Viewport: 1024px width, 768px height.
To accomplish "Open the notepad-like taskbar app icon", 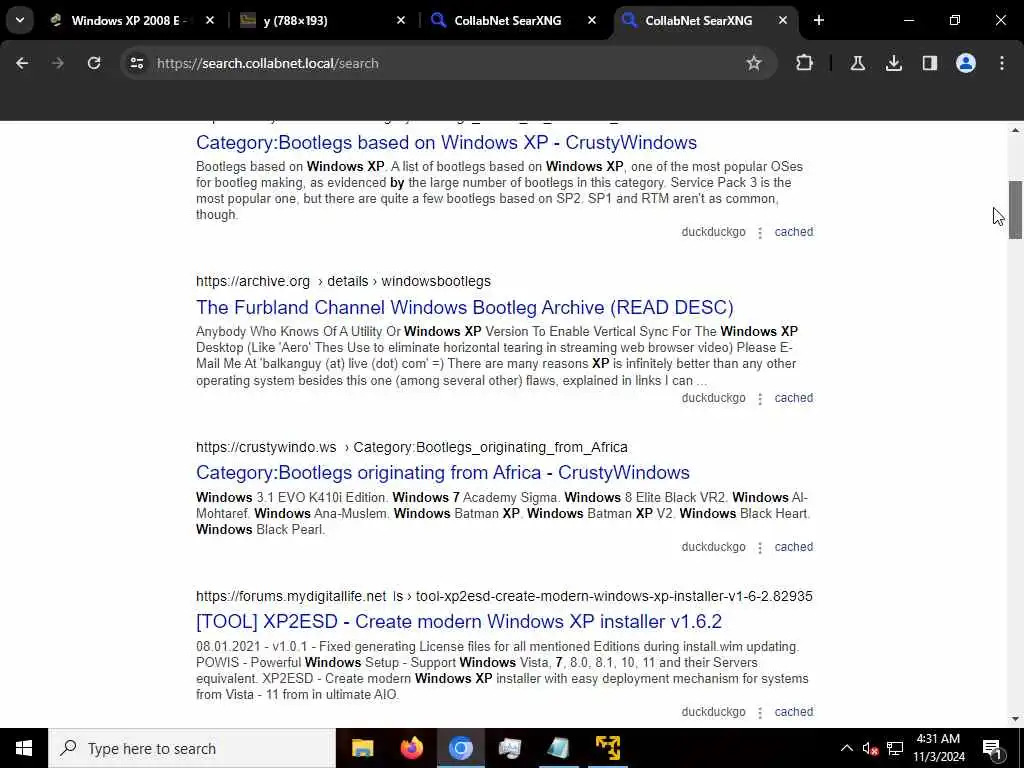I will tap(558, 748).
